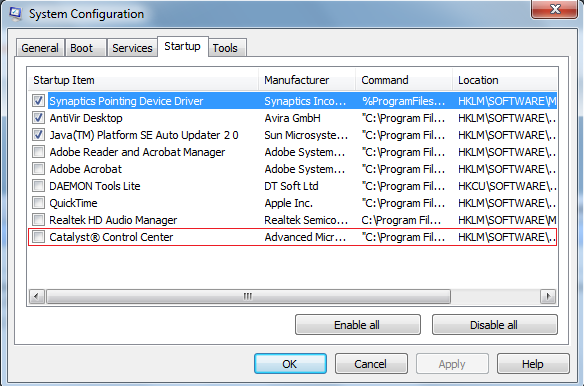Sort by the Startup Item column header
The image size is (584, 386).
pos(143,80)
